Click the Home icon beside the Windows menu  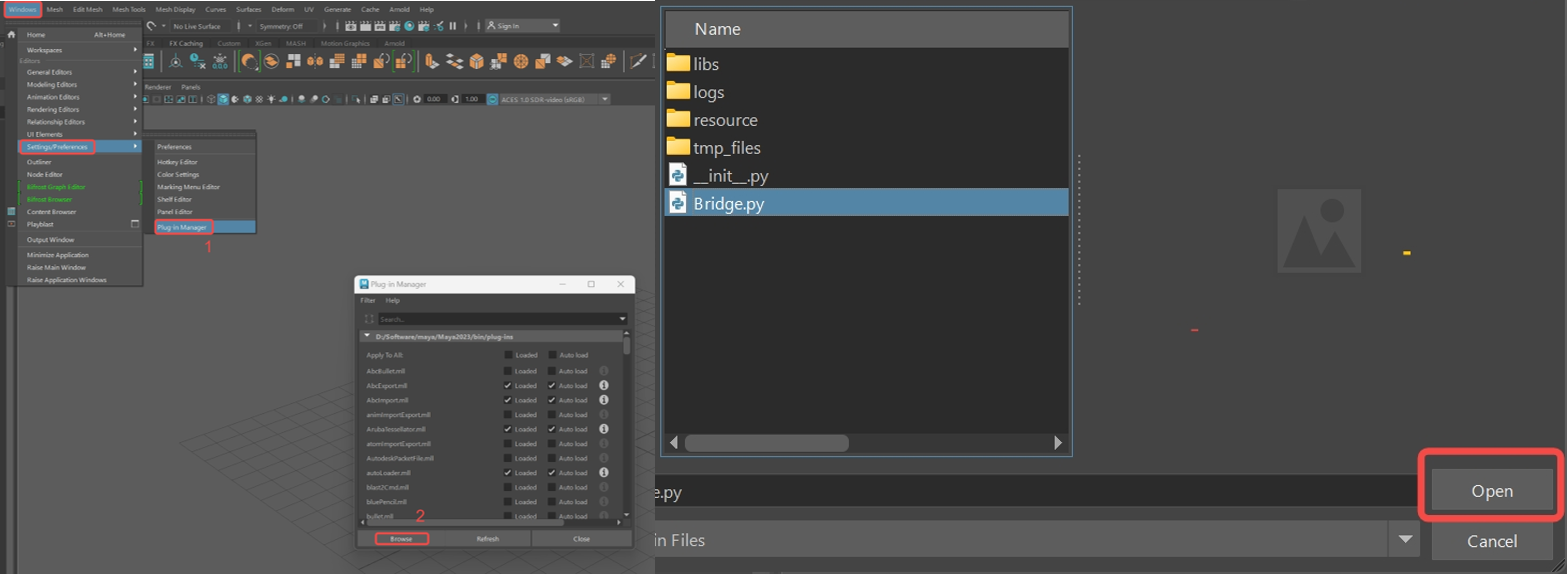pyautogui.click(x=11, y=35)
